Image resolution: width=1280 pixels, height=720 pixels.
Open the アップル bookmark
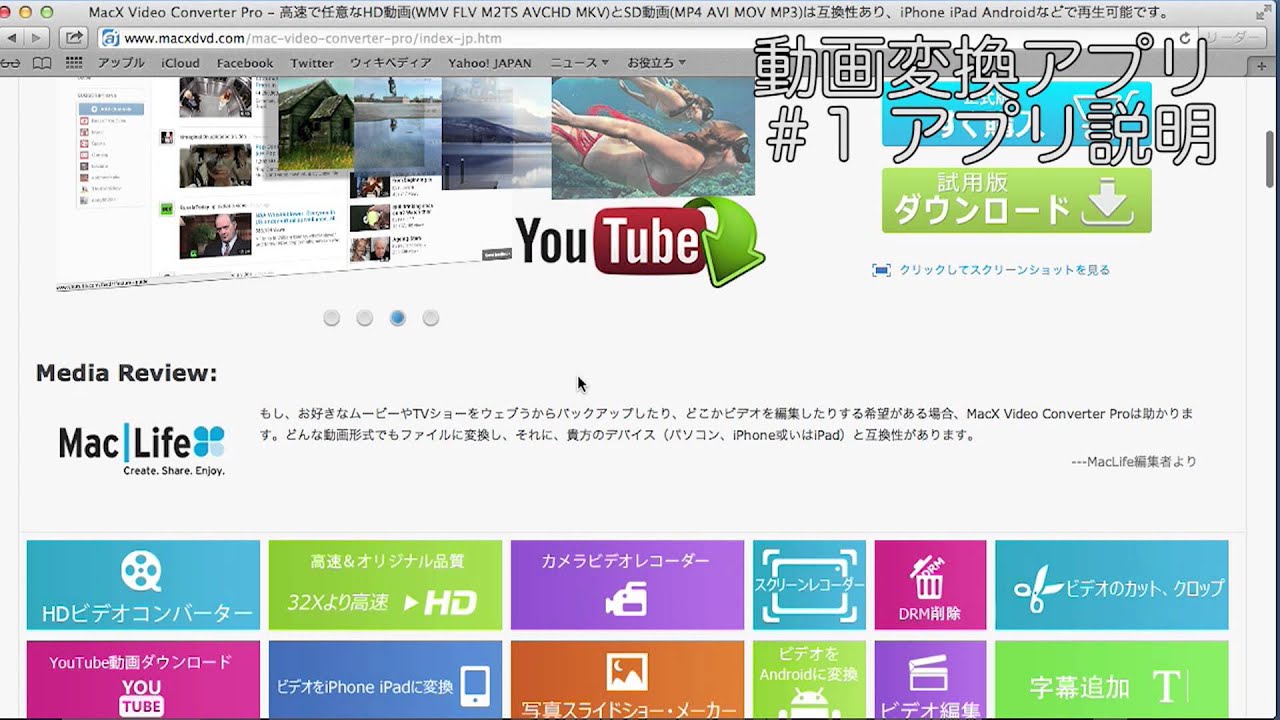[121, 63]
